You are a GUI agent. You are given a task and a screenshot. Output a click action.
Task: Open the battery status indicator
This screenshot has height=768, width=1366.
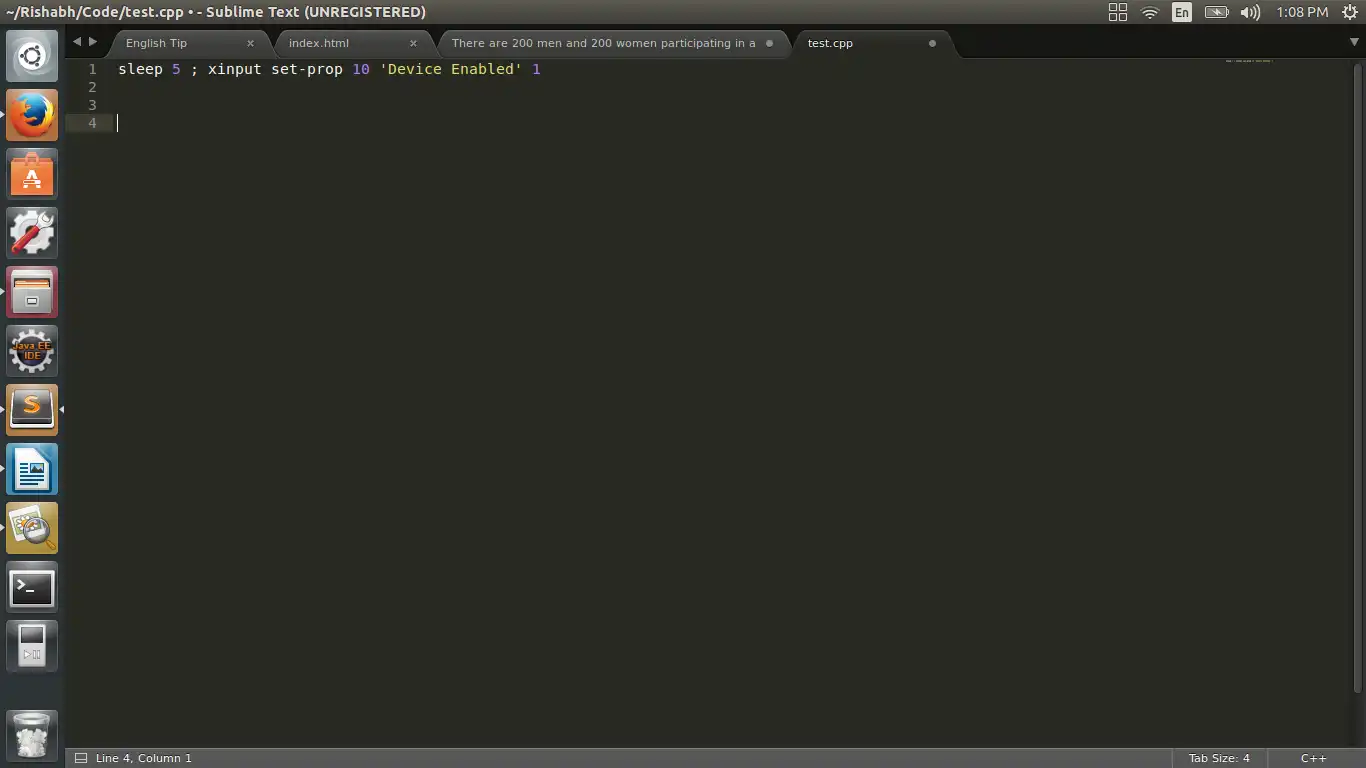click(x=1216, y=12)
